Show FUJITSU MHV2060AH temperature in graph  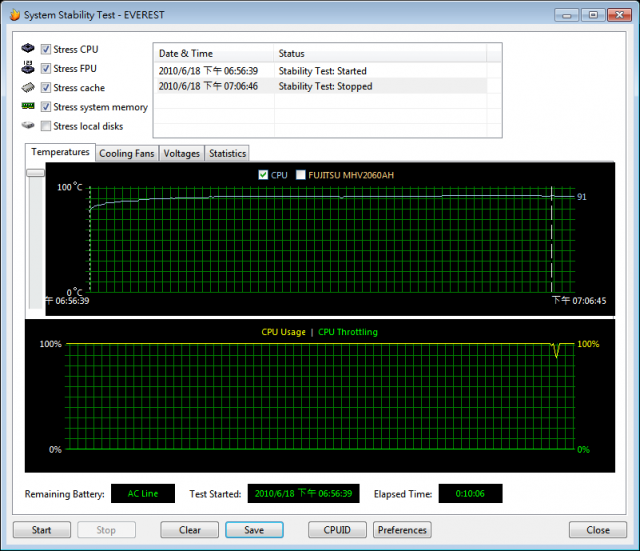301,175
